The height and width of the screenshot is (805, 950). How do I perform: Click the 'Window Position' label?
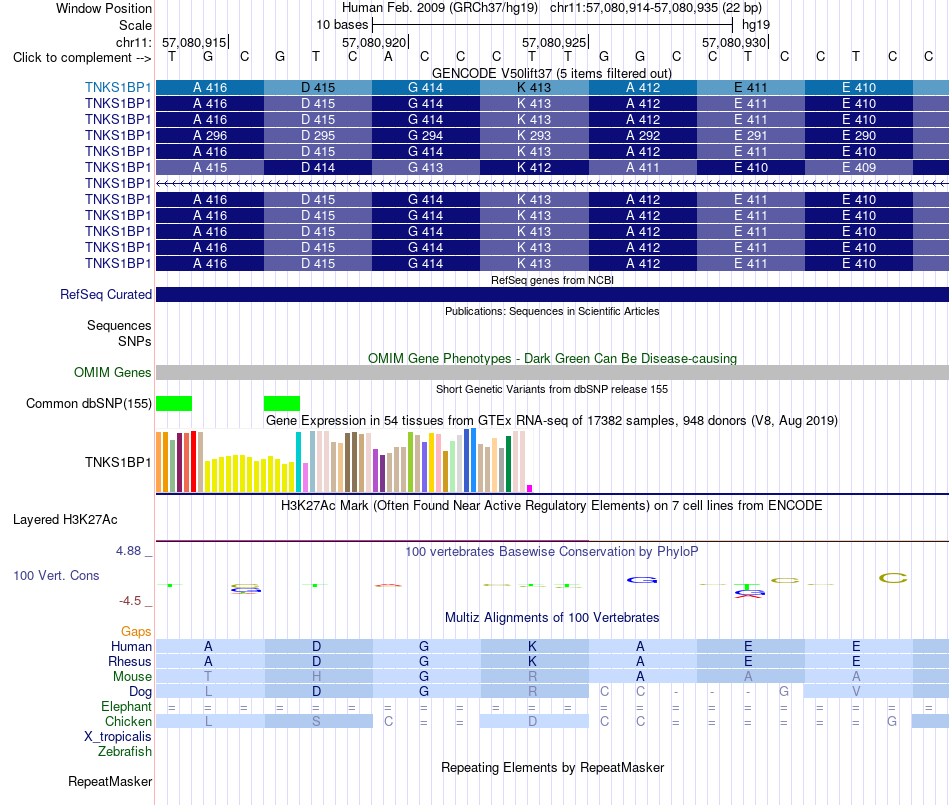point(104,8)
